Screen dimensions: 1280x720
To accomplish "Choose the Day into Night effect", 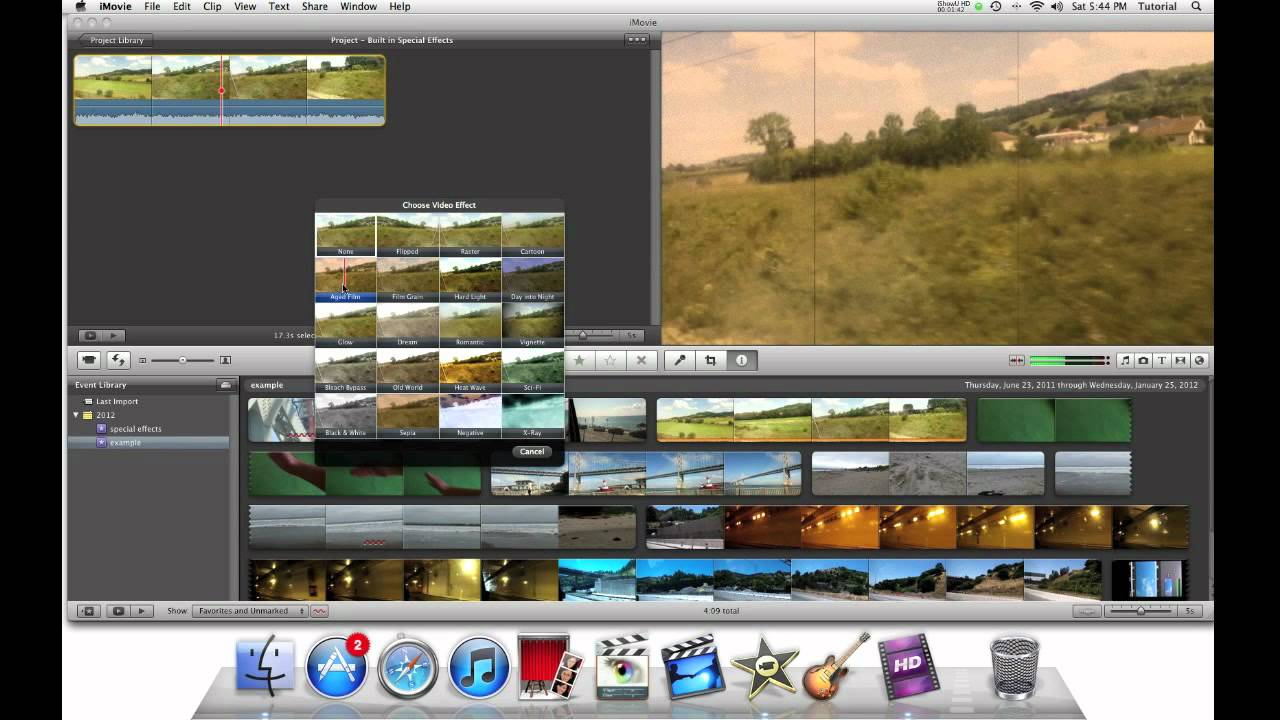I will click(x=532, y=280).
